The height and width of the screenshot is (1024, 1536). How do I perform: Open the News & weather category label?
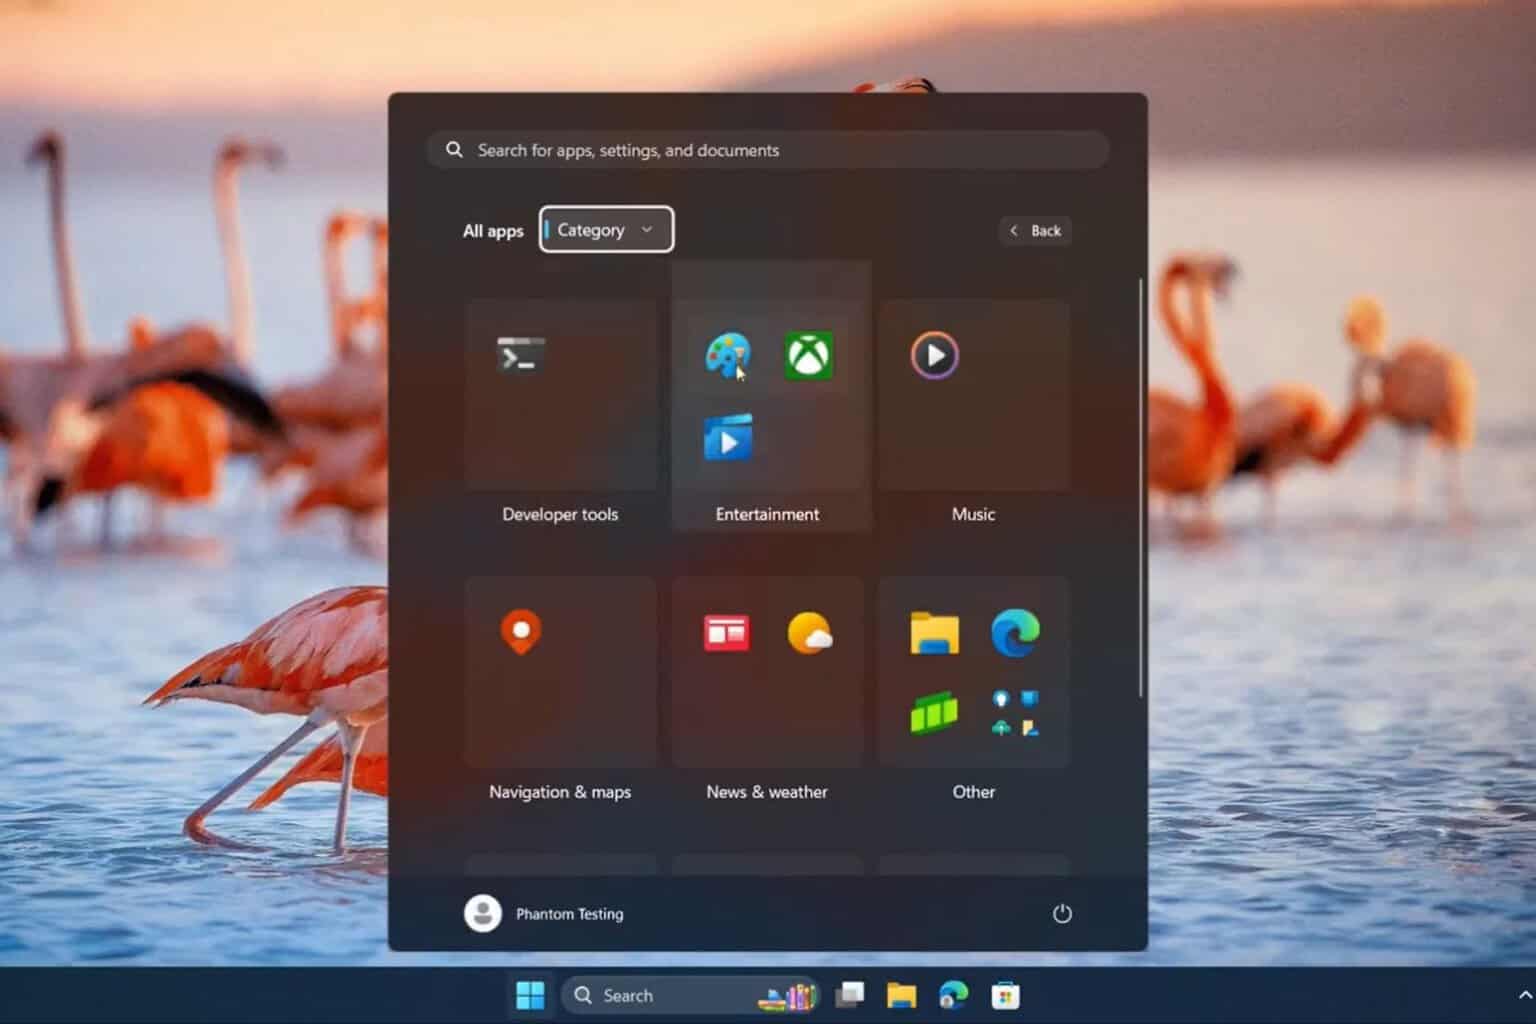pos(767,792)
